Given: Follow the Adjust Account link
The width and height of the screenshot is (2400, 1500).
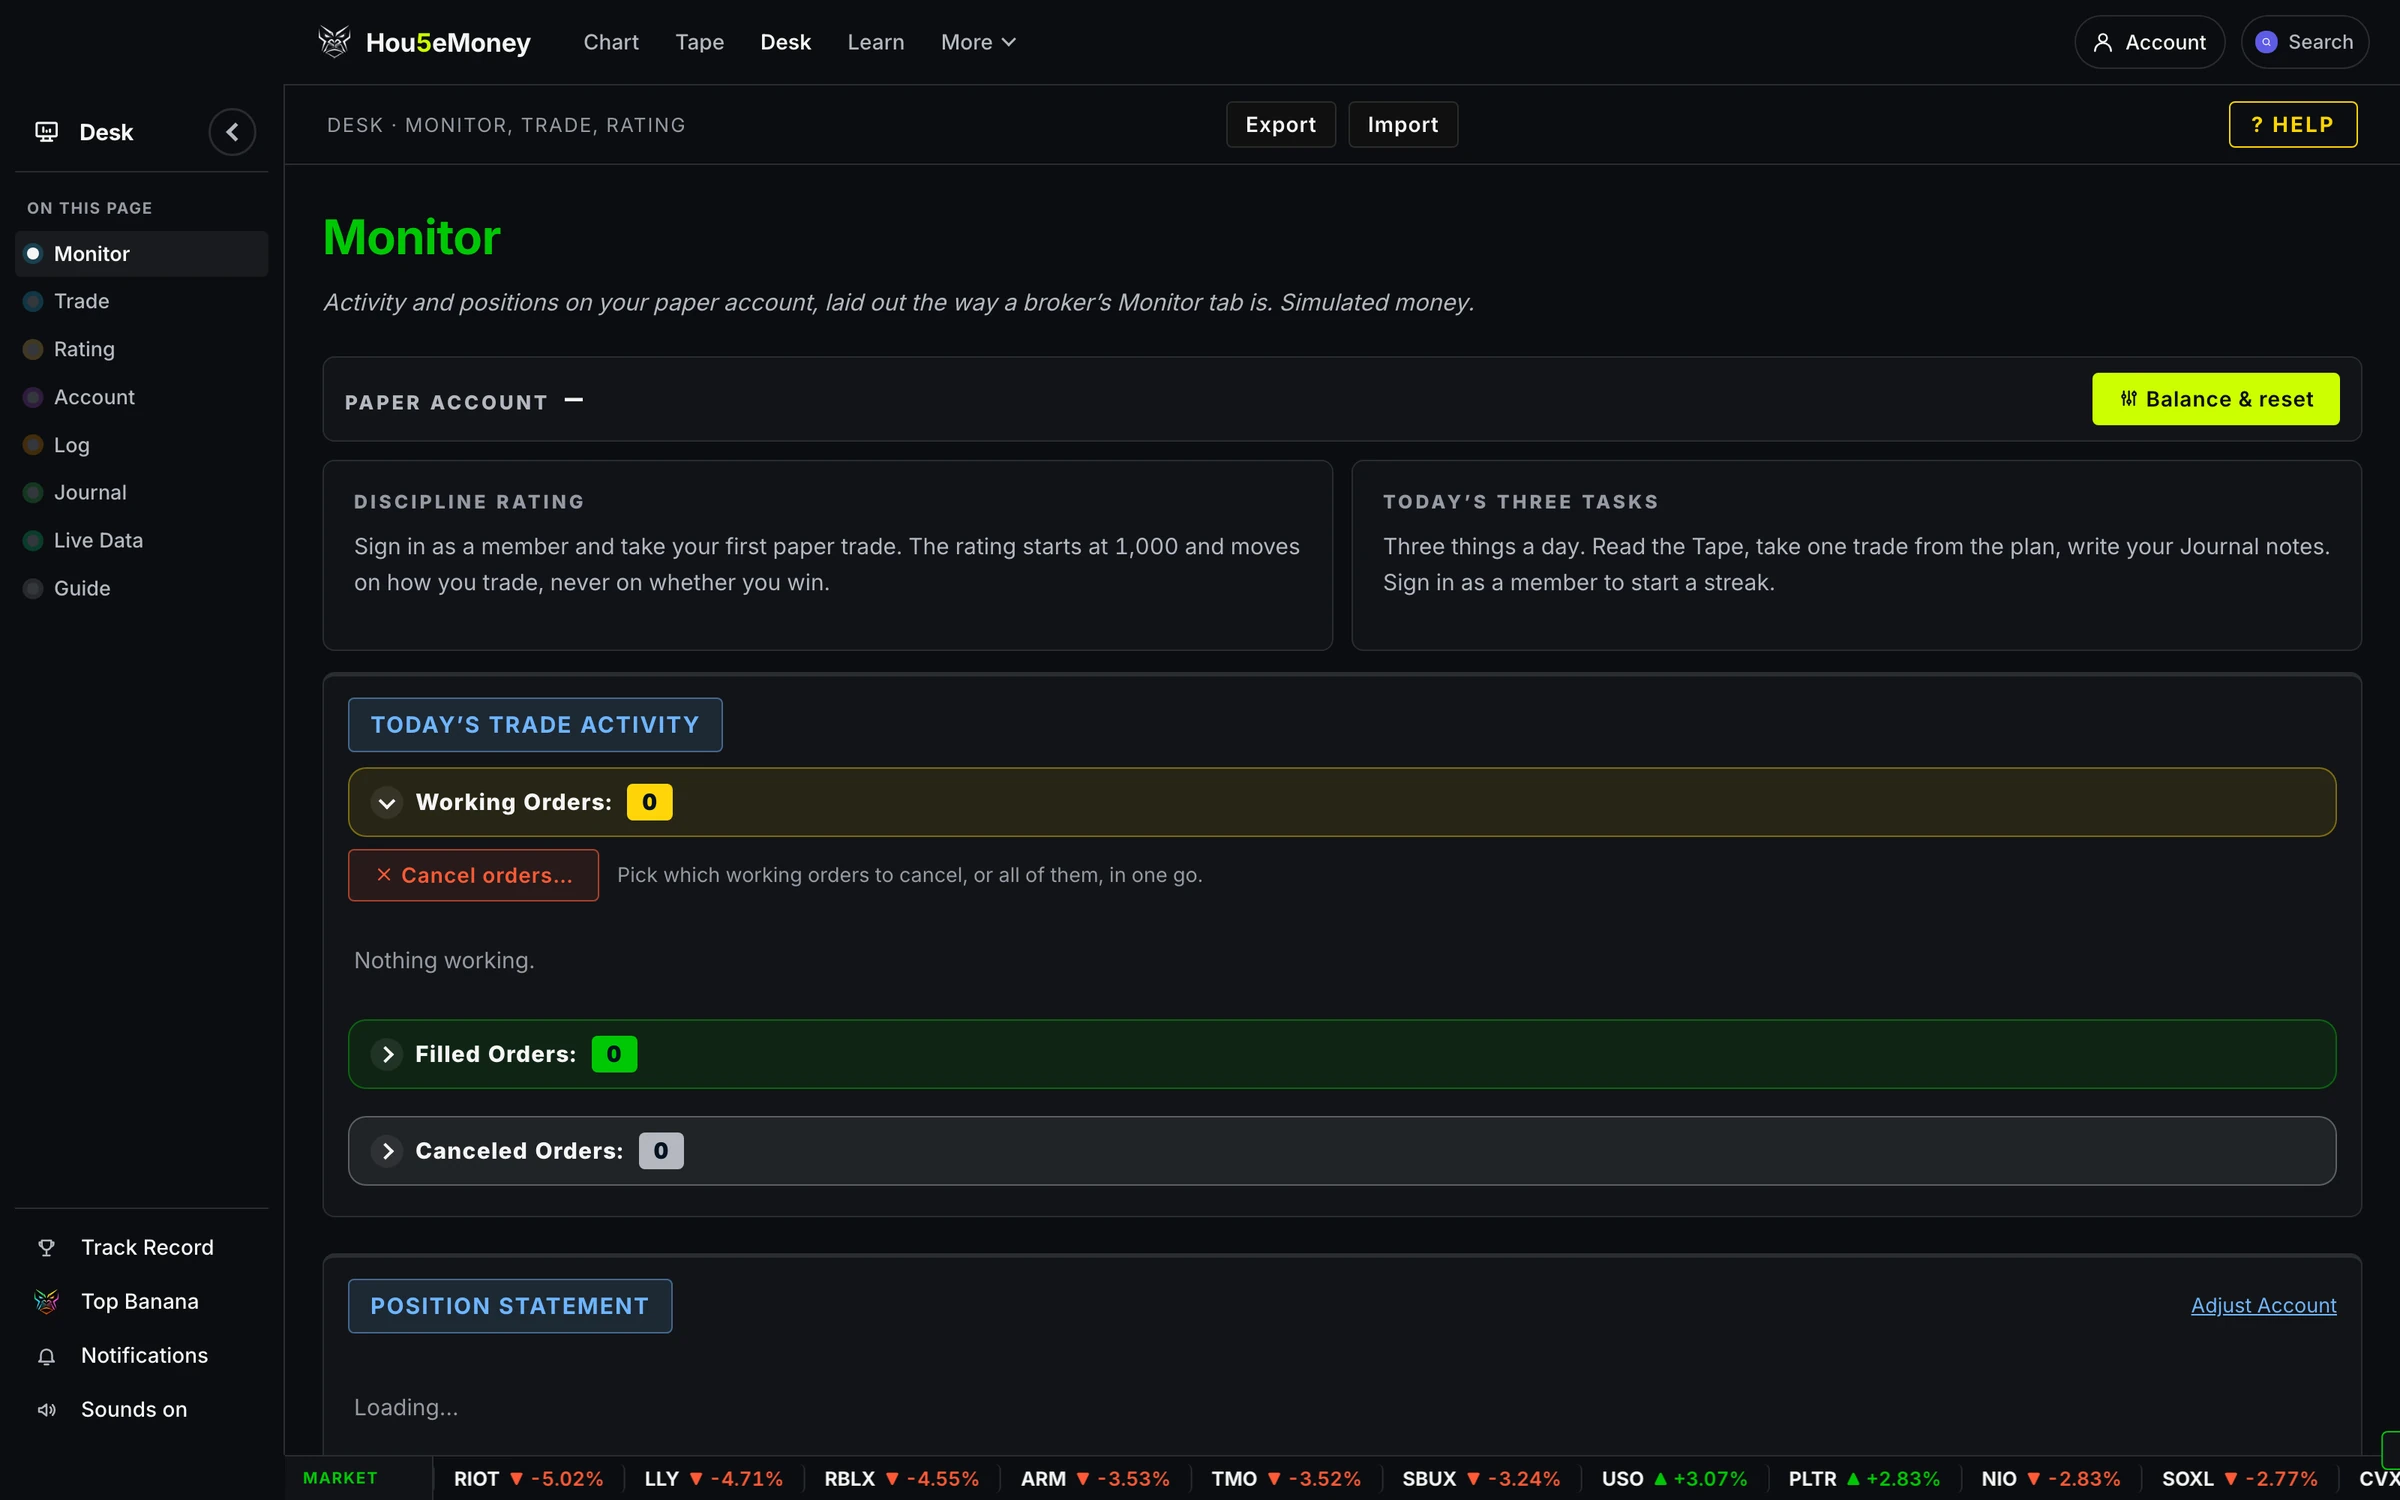Looking at the screenshot, I should 2263,1305.
